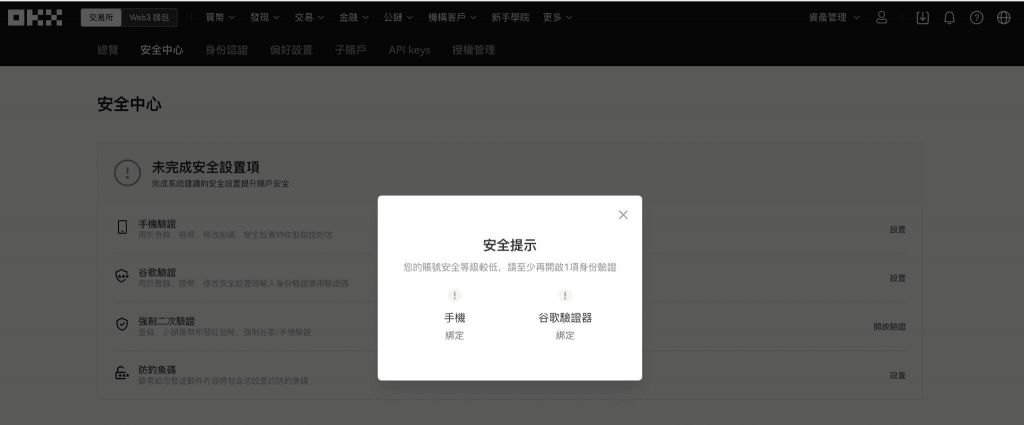Click the warning icon above 手機
This screenshot has width=1024, height=425.
pyautogui.click(x=455, y=296)
